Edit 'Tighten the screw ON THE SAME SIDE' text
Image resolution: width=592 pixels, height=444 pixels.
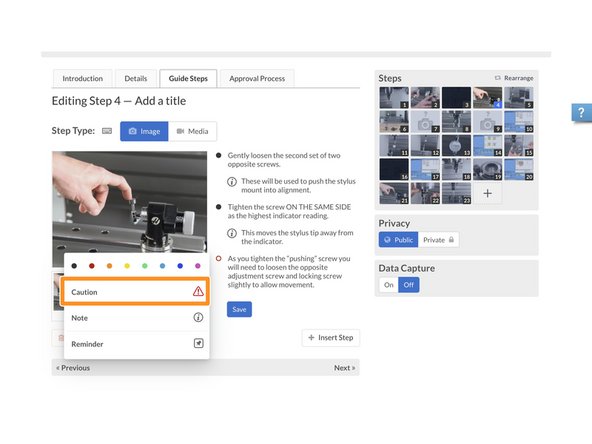(x=289, y=211)
